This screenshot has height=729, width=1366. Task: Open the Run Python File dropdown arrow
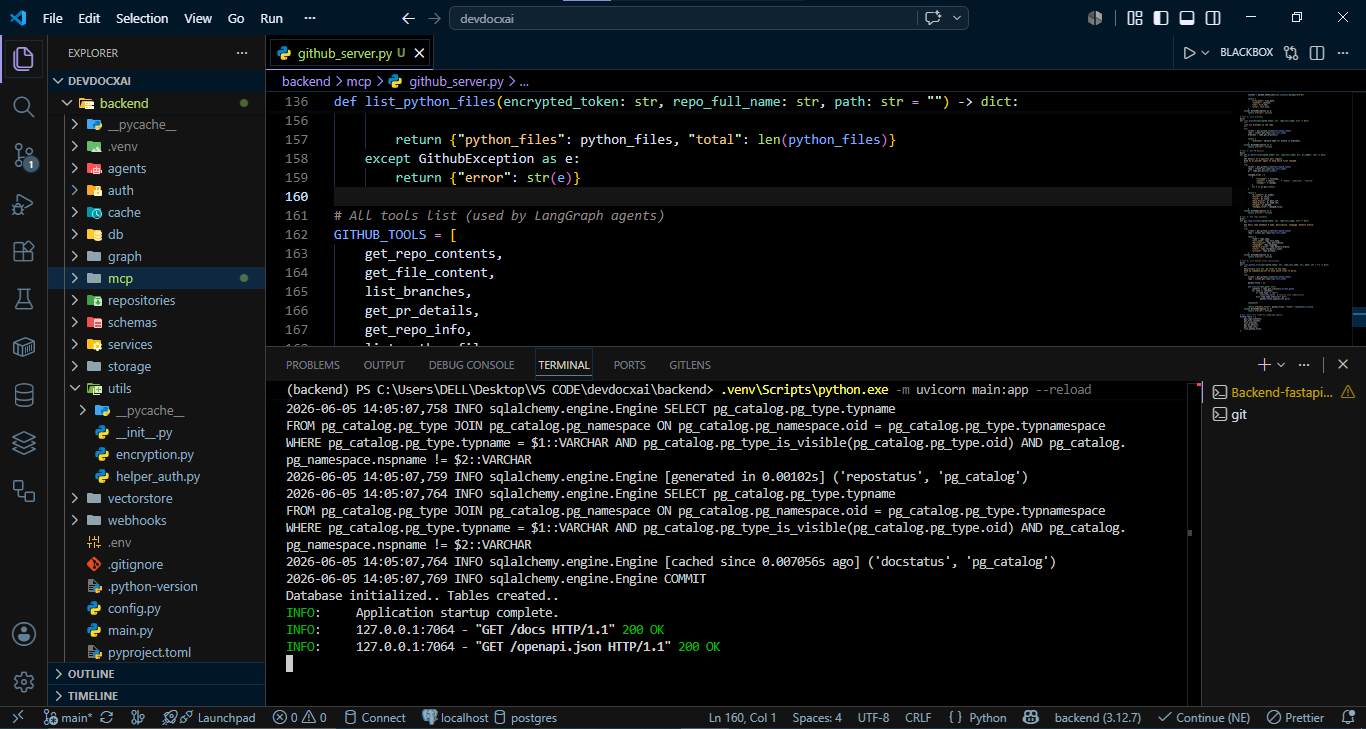pyautogui.click(x=1205, y=53)
